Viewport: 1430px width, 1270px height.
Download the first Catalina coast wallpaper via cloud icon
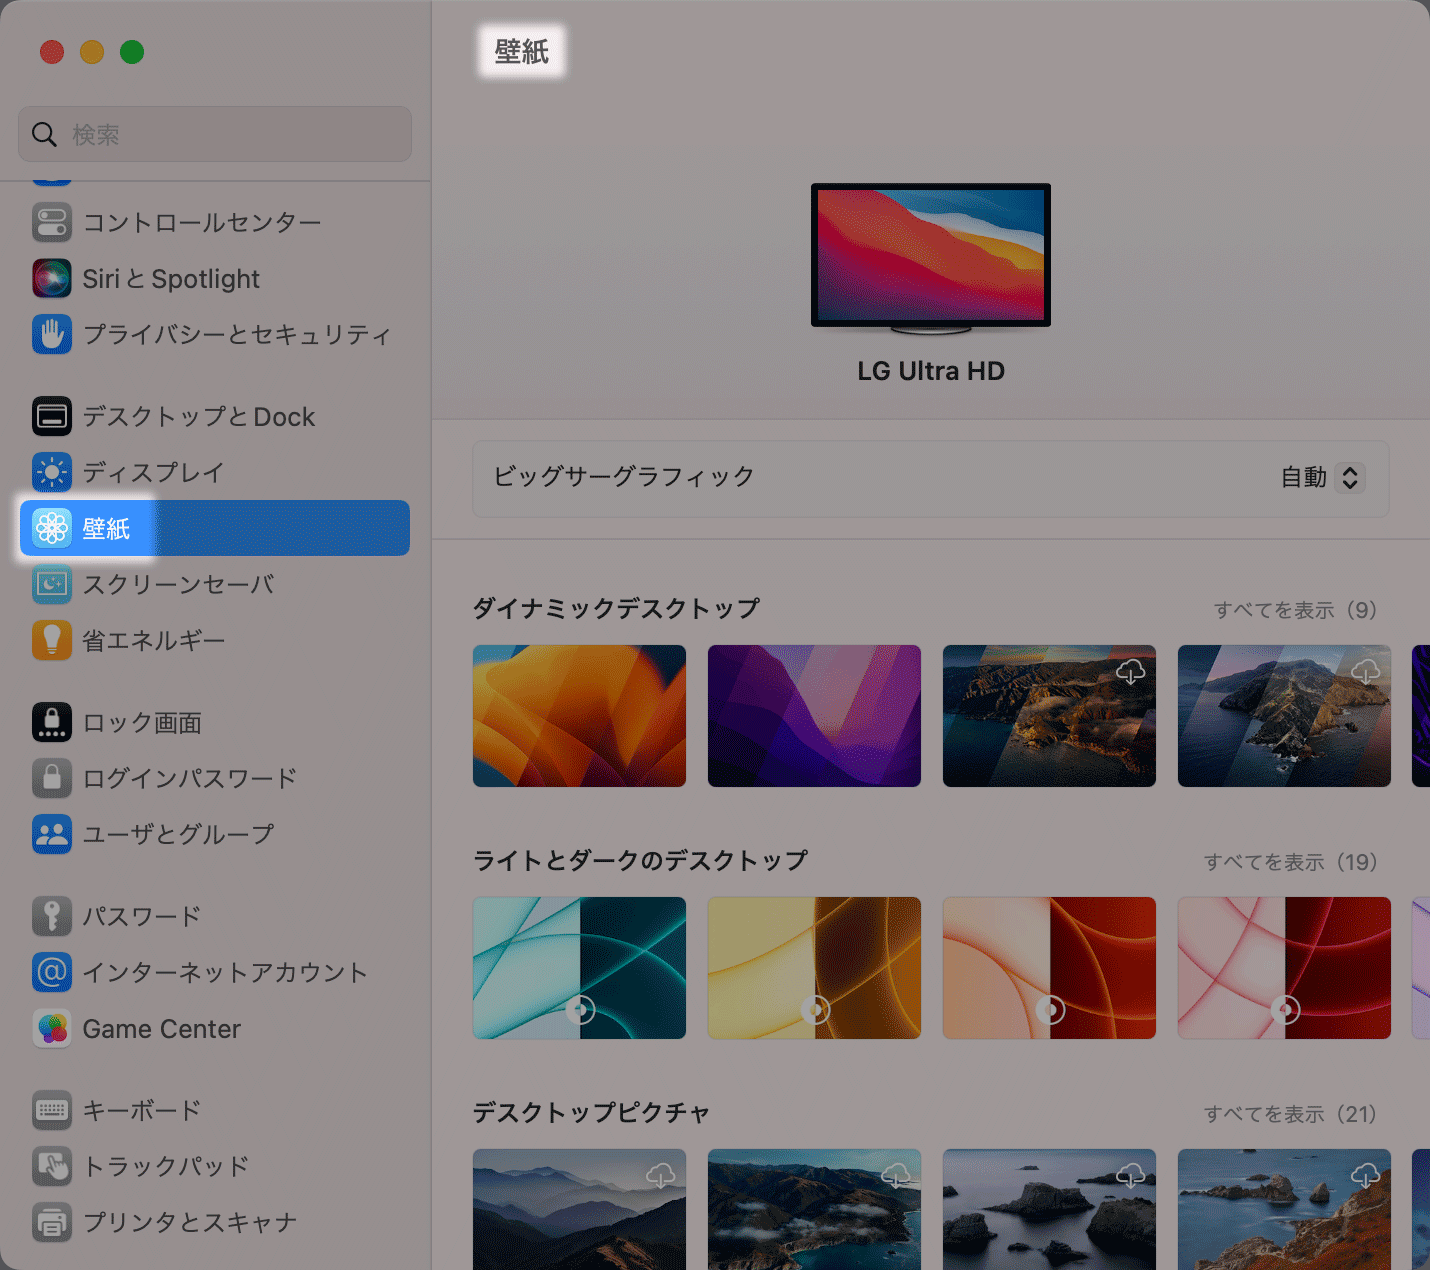1131,671
